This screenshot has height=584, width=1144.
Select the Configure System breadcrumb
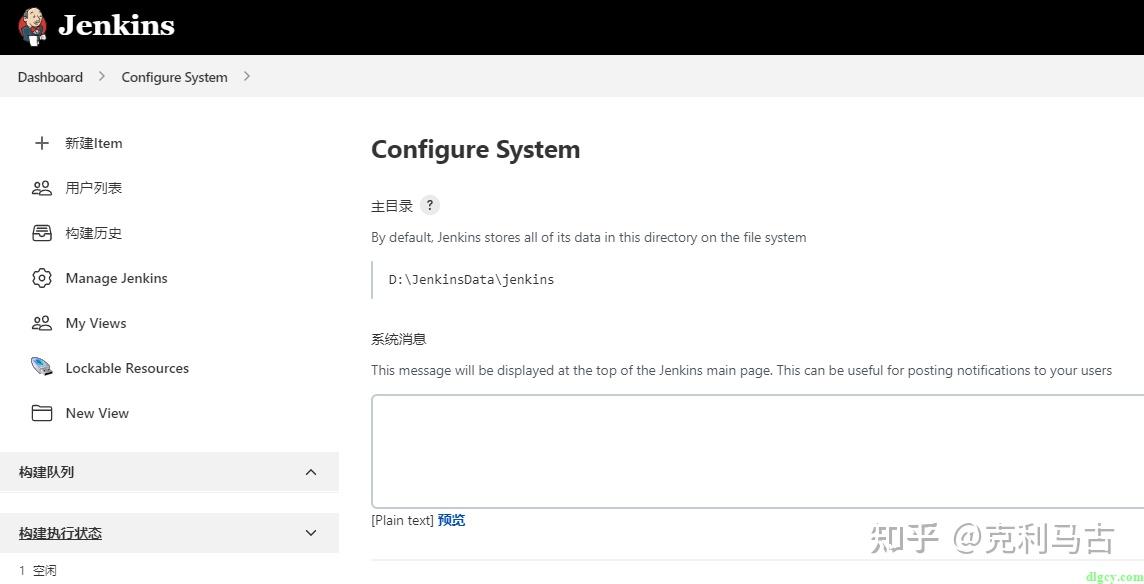click(x=174, y=77)
